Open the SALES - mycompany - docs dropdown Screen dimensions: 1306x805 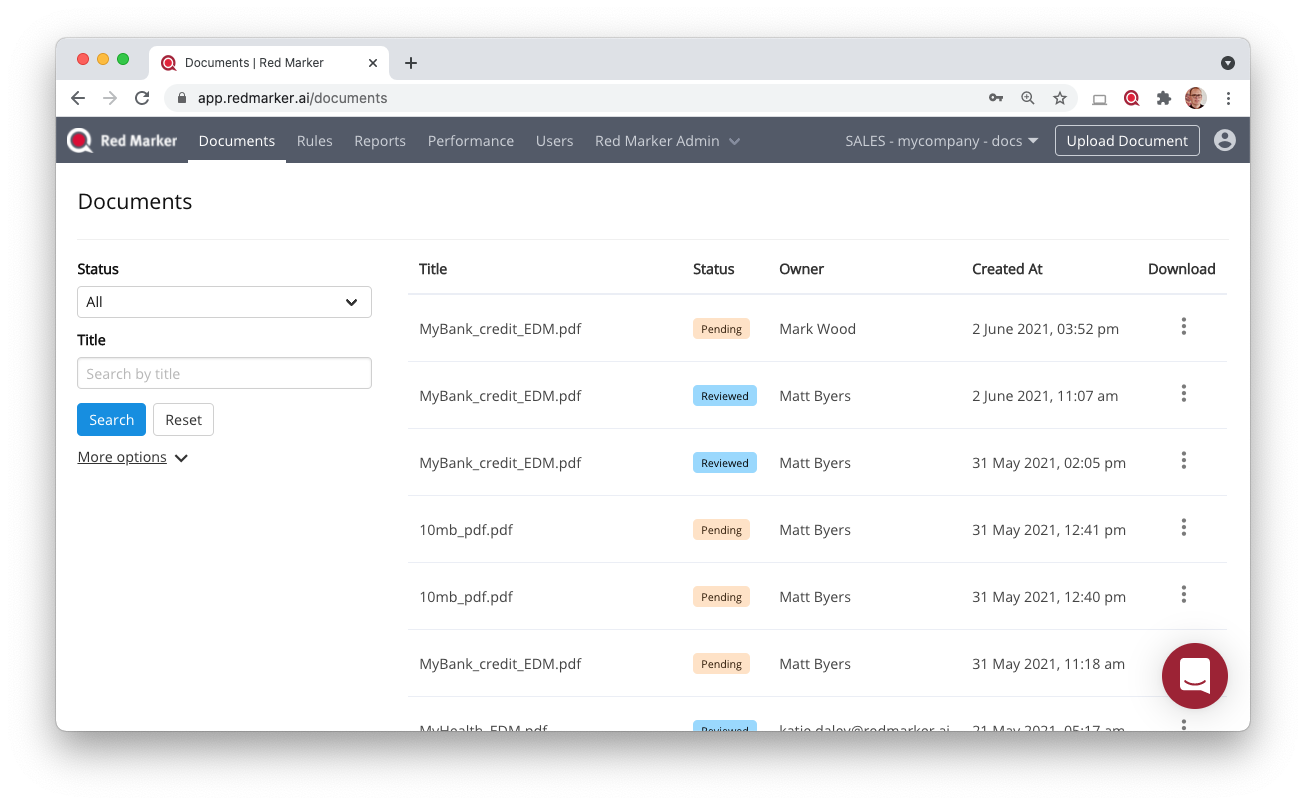pos(942,141)
